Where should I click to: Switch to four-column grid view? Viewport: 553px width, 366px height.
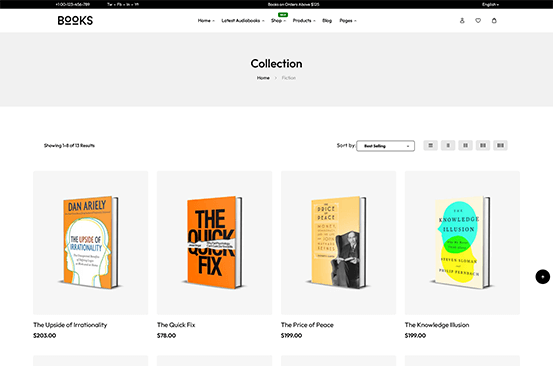500,145
